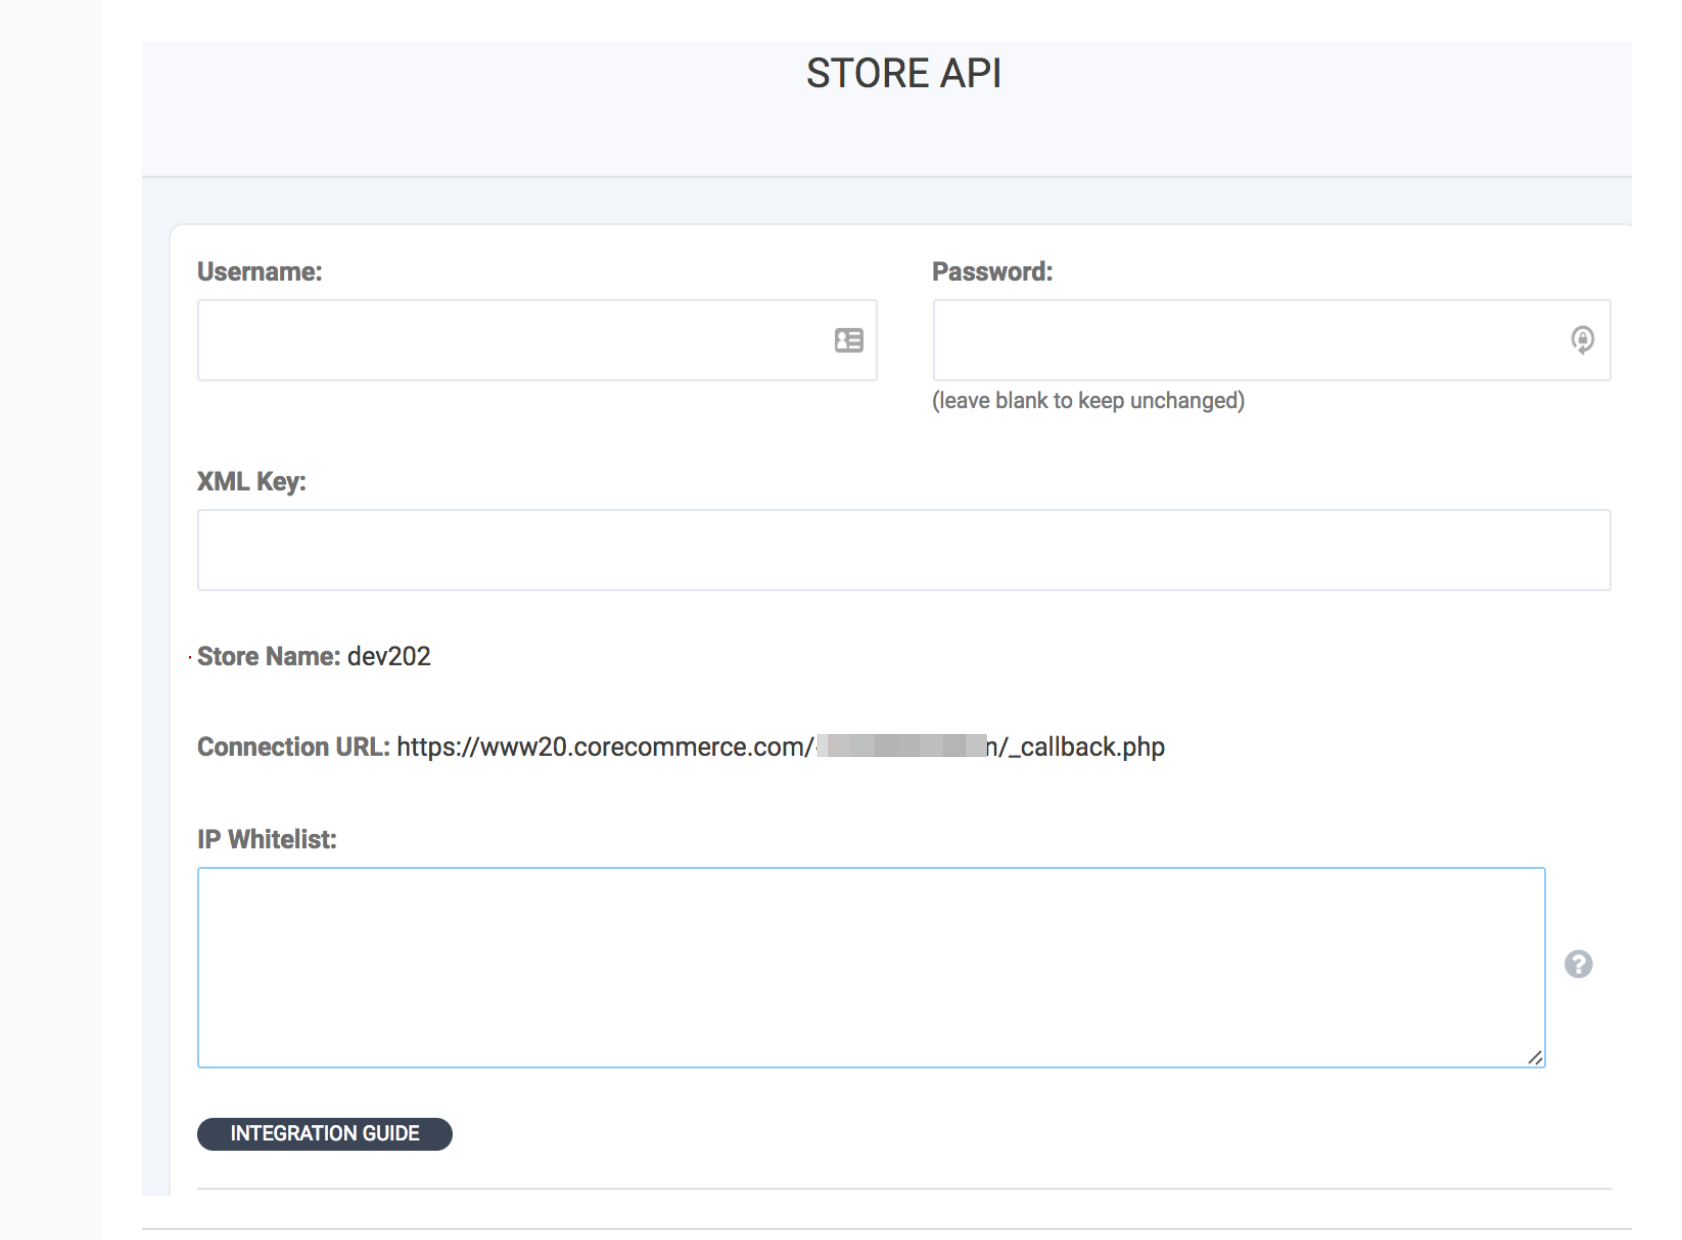This screenshot has height=1240, width=1682.
Task: Click the Store Name dev202 value
Action: 389,656
